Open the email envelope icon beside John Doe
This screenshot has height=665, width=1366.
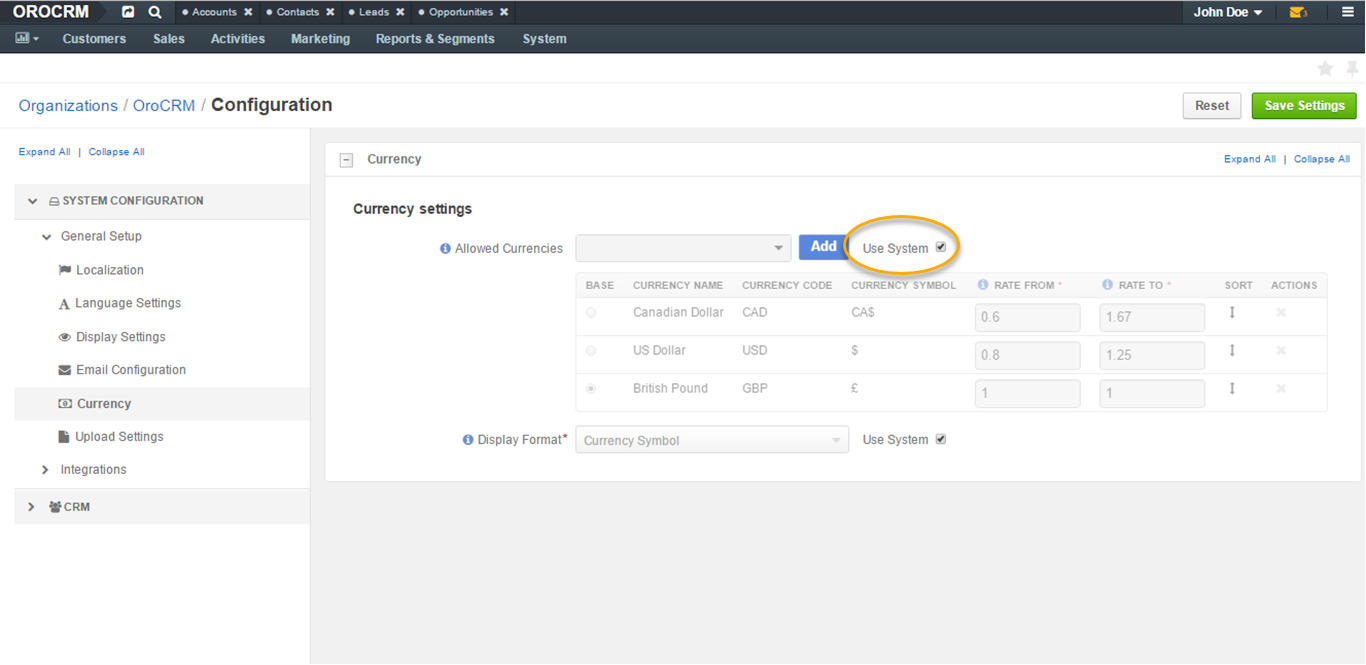1298,12
